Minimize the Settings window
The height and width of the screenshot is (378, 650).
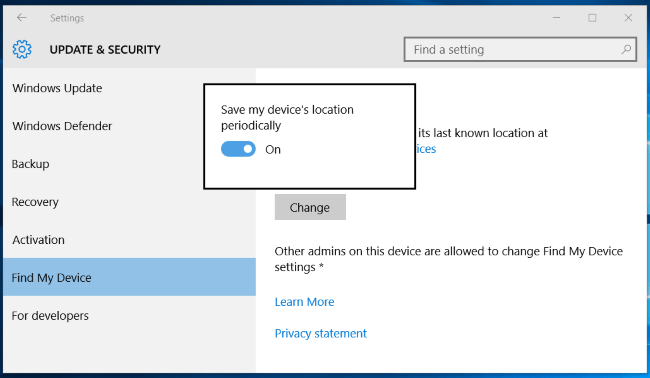pyautogui.click(x=556, y=18)
